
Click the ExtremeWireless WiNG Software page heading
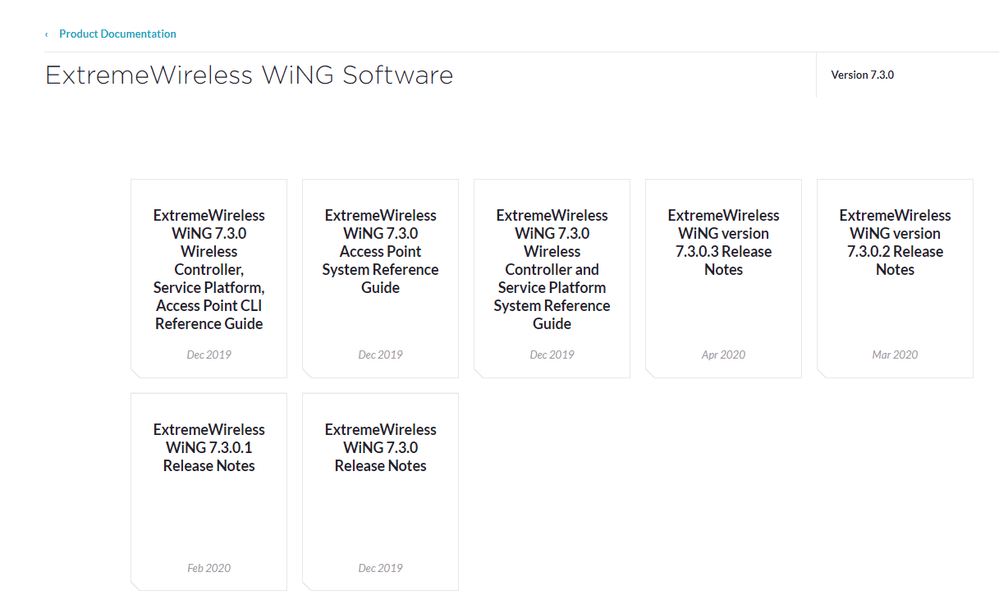tap(249, 75)
